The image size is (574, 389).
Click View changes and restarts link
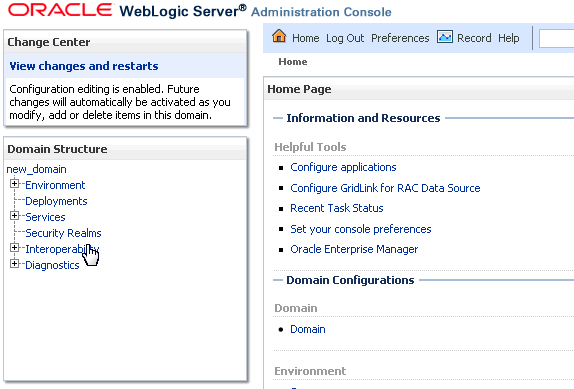[84, 66]
